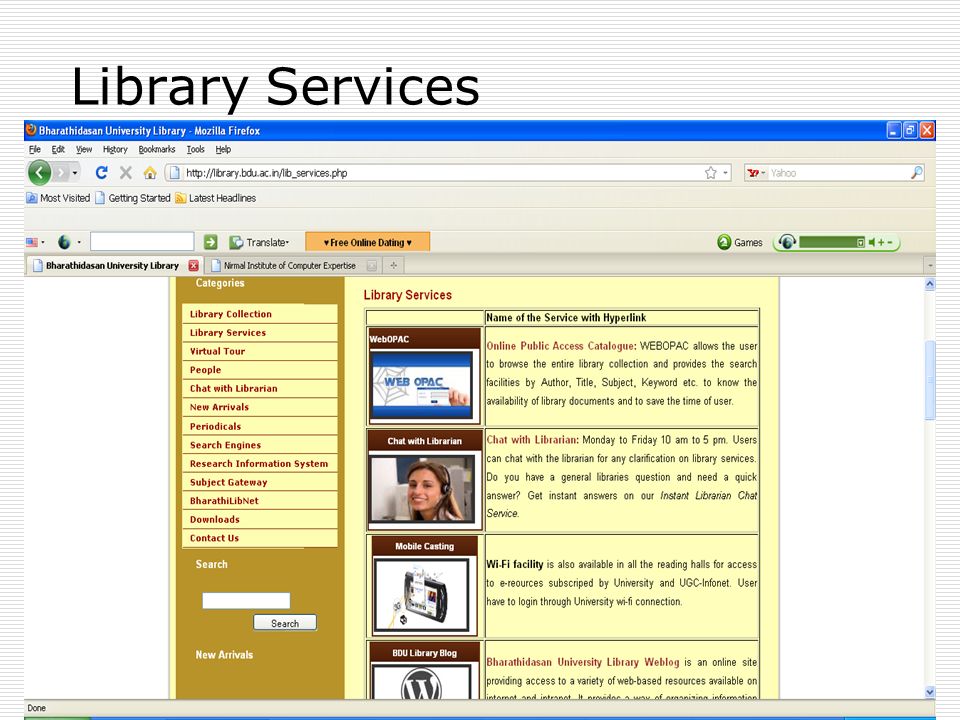960x720 pixels.
Task: Click the Mobile Casting phone thumbnail
Action: (423, 595)
